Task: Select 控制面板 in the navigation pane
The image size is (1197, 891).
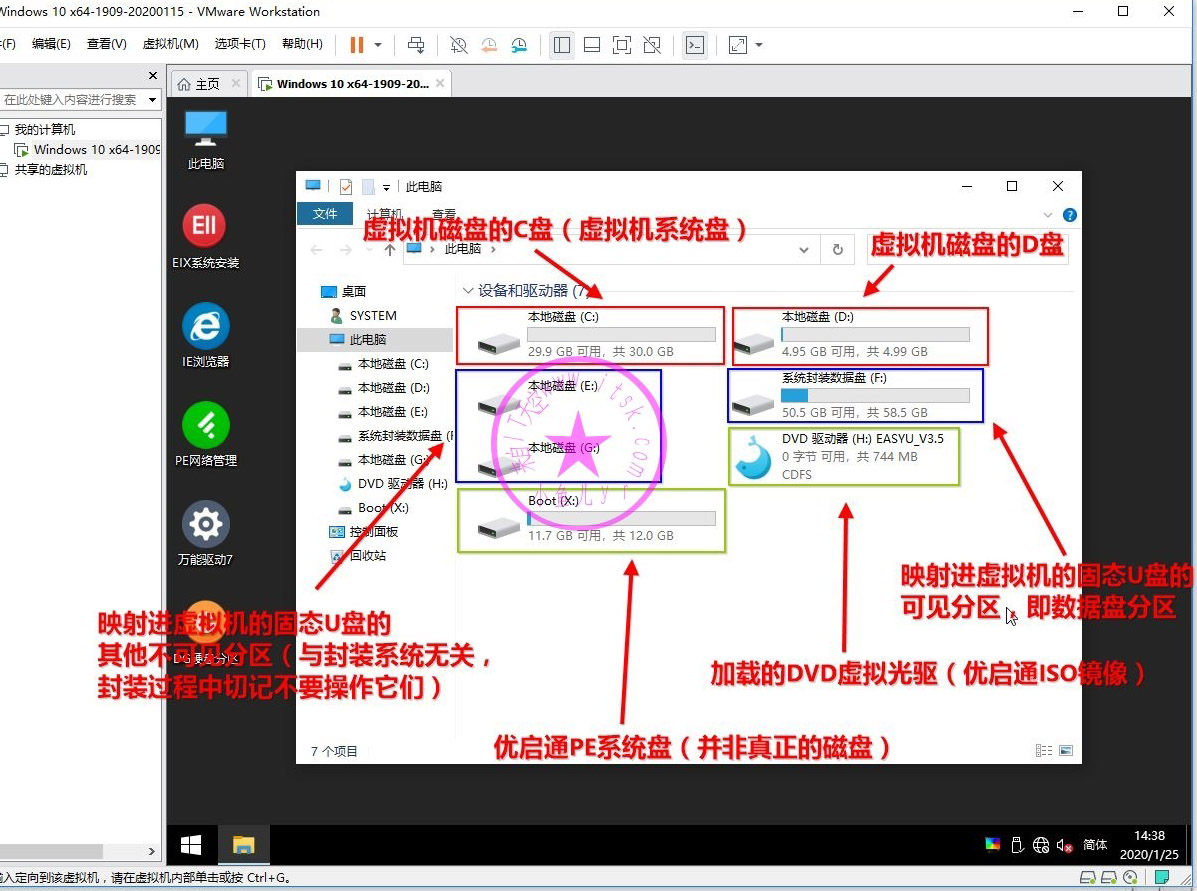Action: point(374,531)
